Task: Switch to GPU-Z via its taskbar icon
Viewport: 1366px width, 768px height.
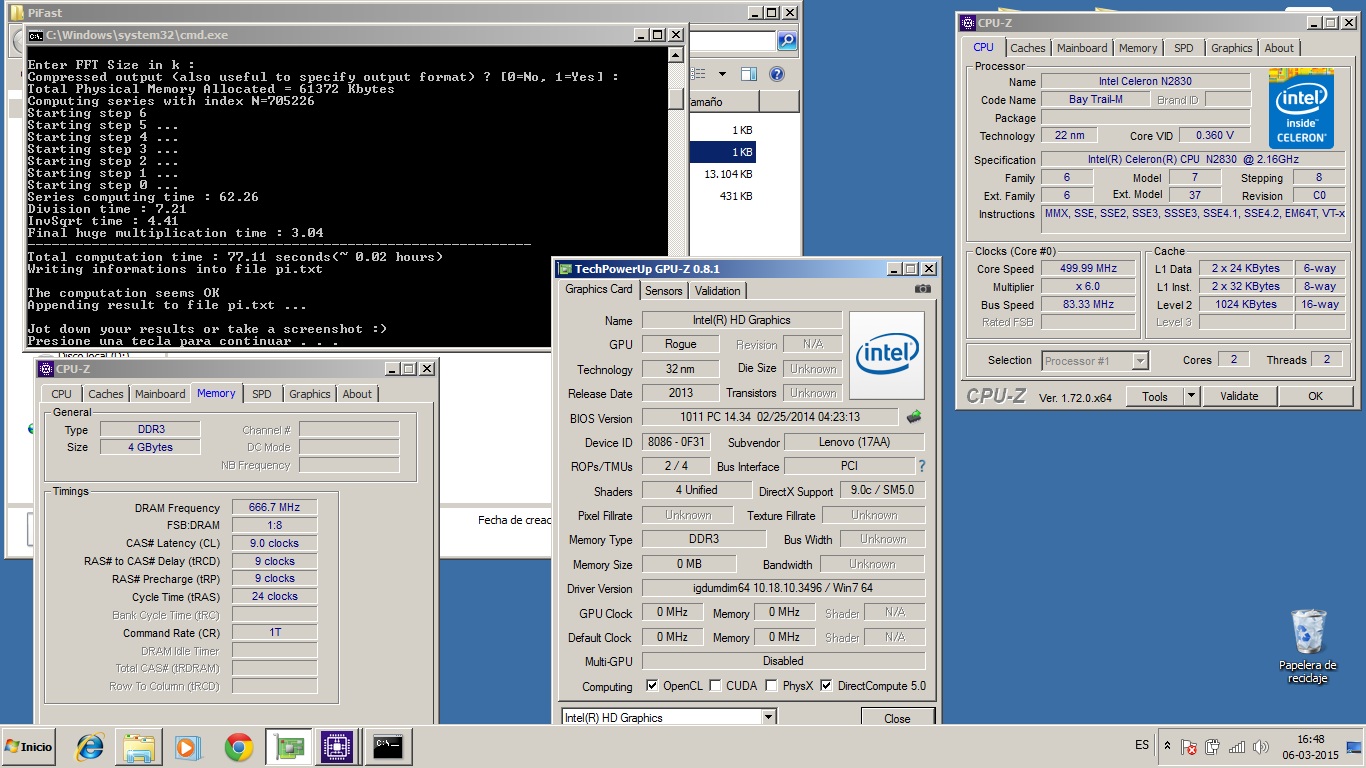Action: (288, 747)
